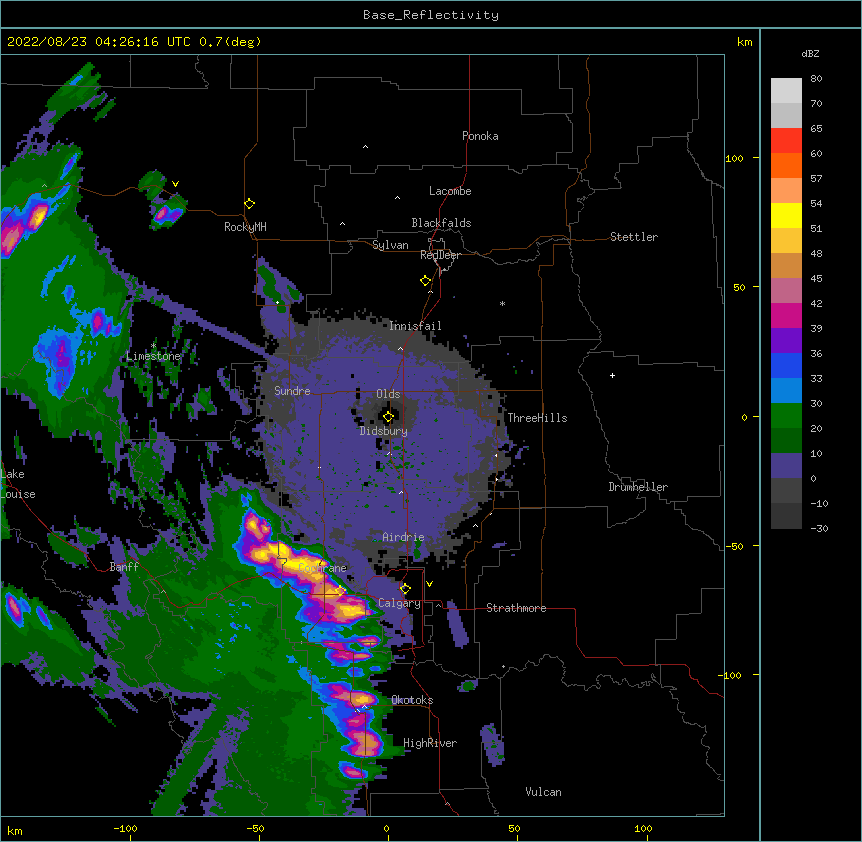Click the Stettler city label
This screenshot has height=842, width=862.
(634, 237)
